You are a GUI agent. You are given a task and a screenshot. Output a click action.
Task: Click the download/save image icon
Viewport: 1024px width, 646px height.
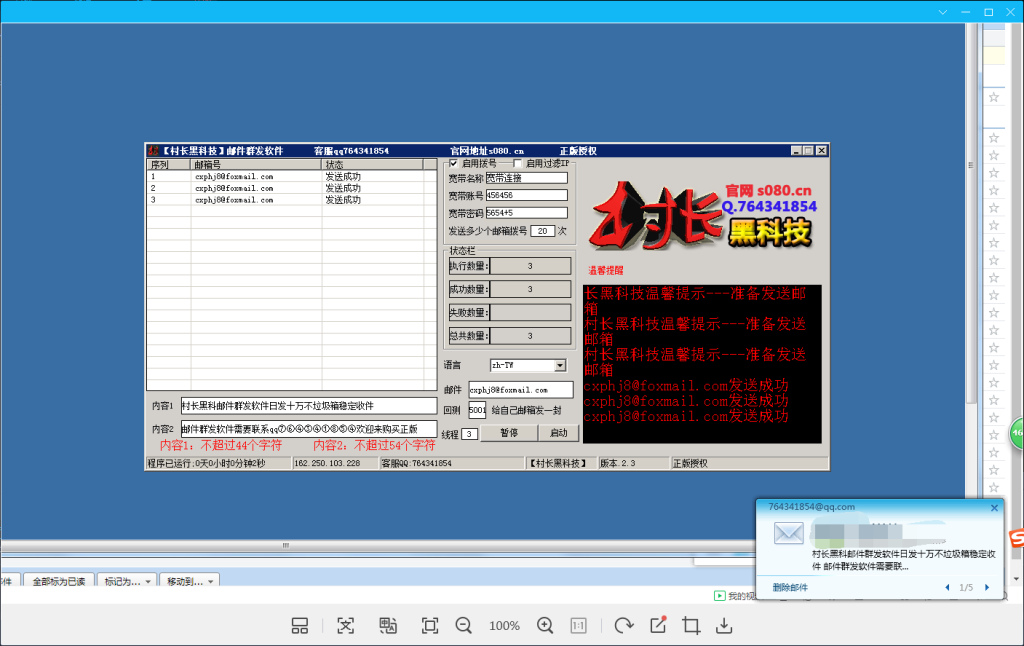(x=724, y=625)
